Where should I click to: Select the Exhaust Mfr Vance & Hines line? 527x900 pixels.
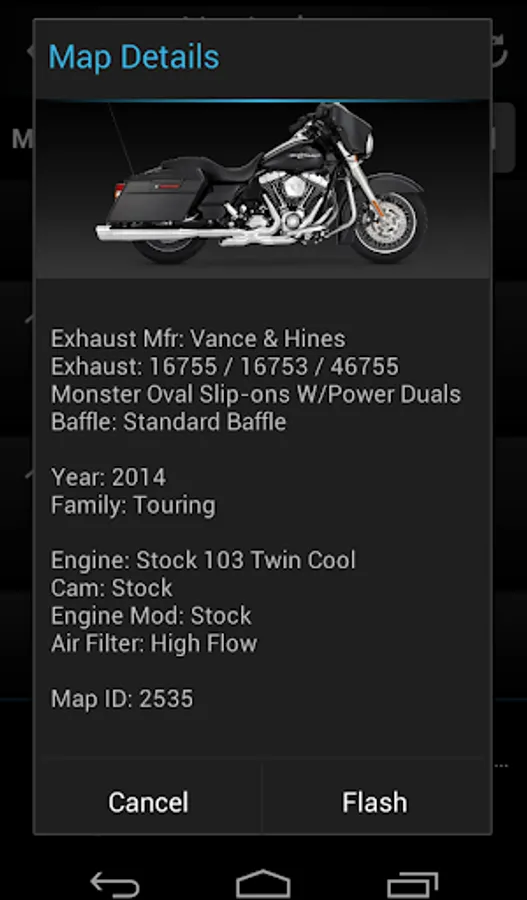click(x=198, y=339)
